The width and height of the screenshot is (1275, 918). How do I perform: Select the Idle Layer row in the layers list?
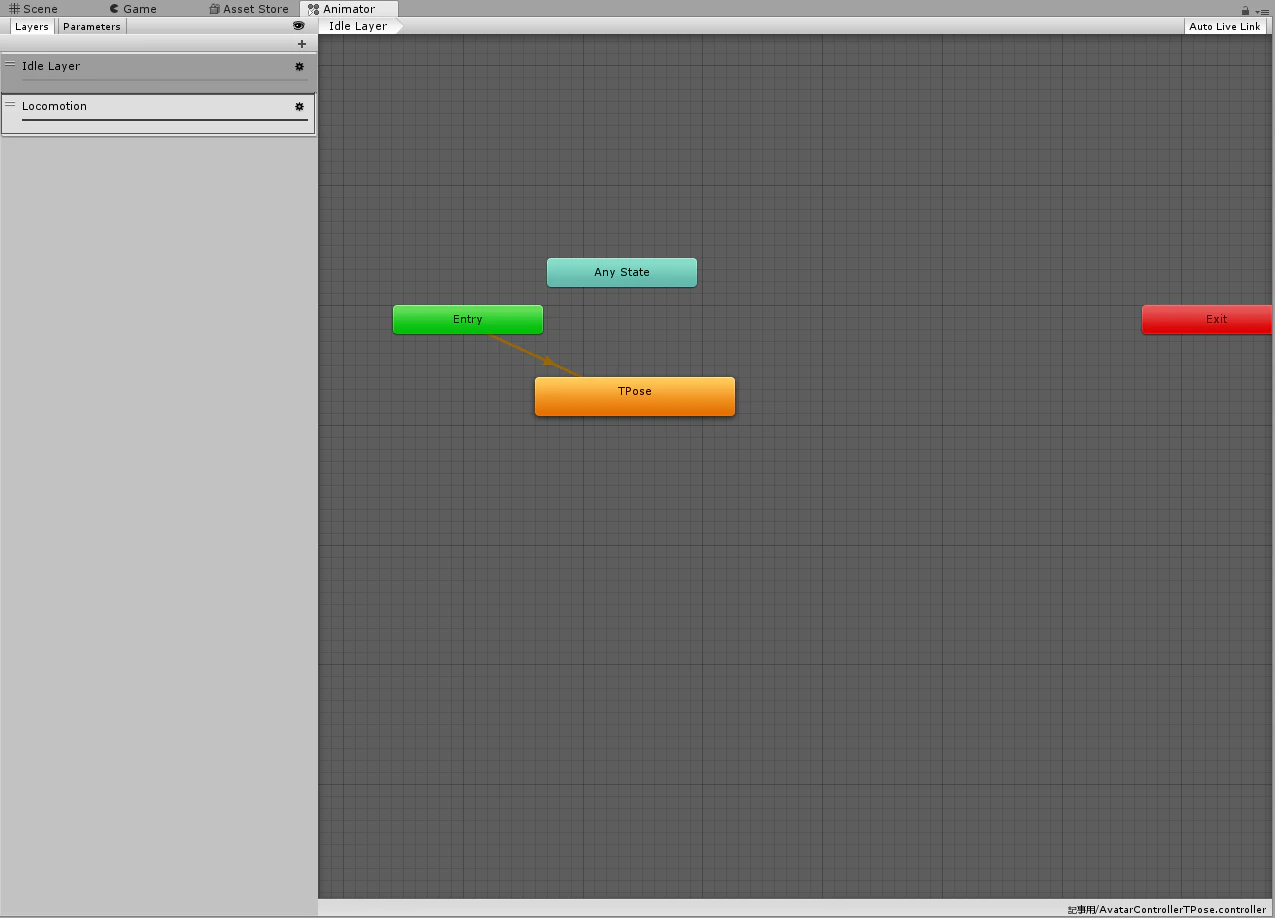(158, 73)
